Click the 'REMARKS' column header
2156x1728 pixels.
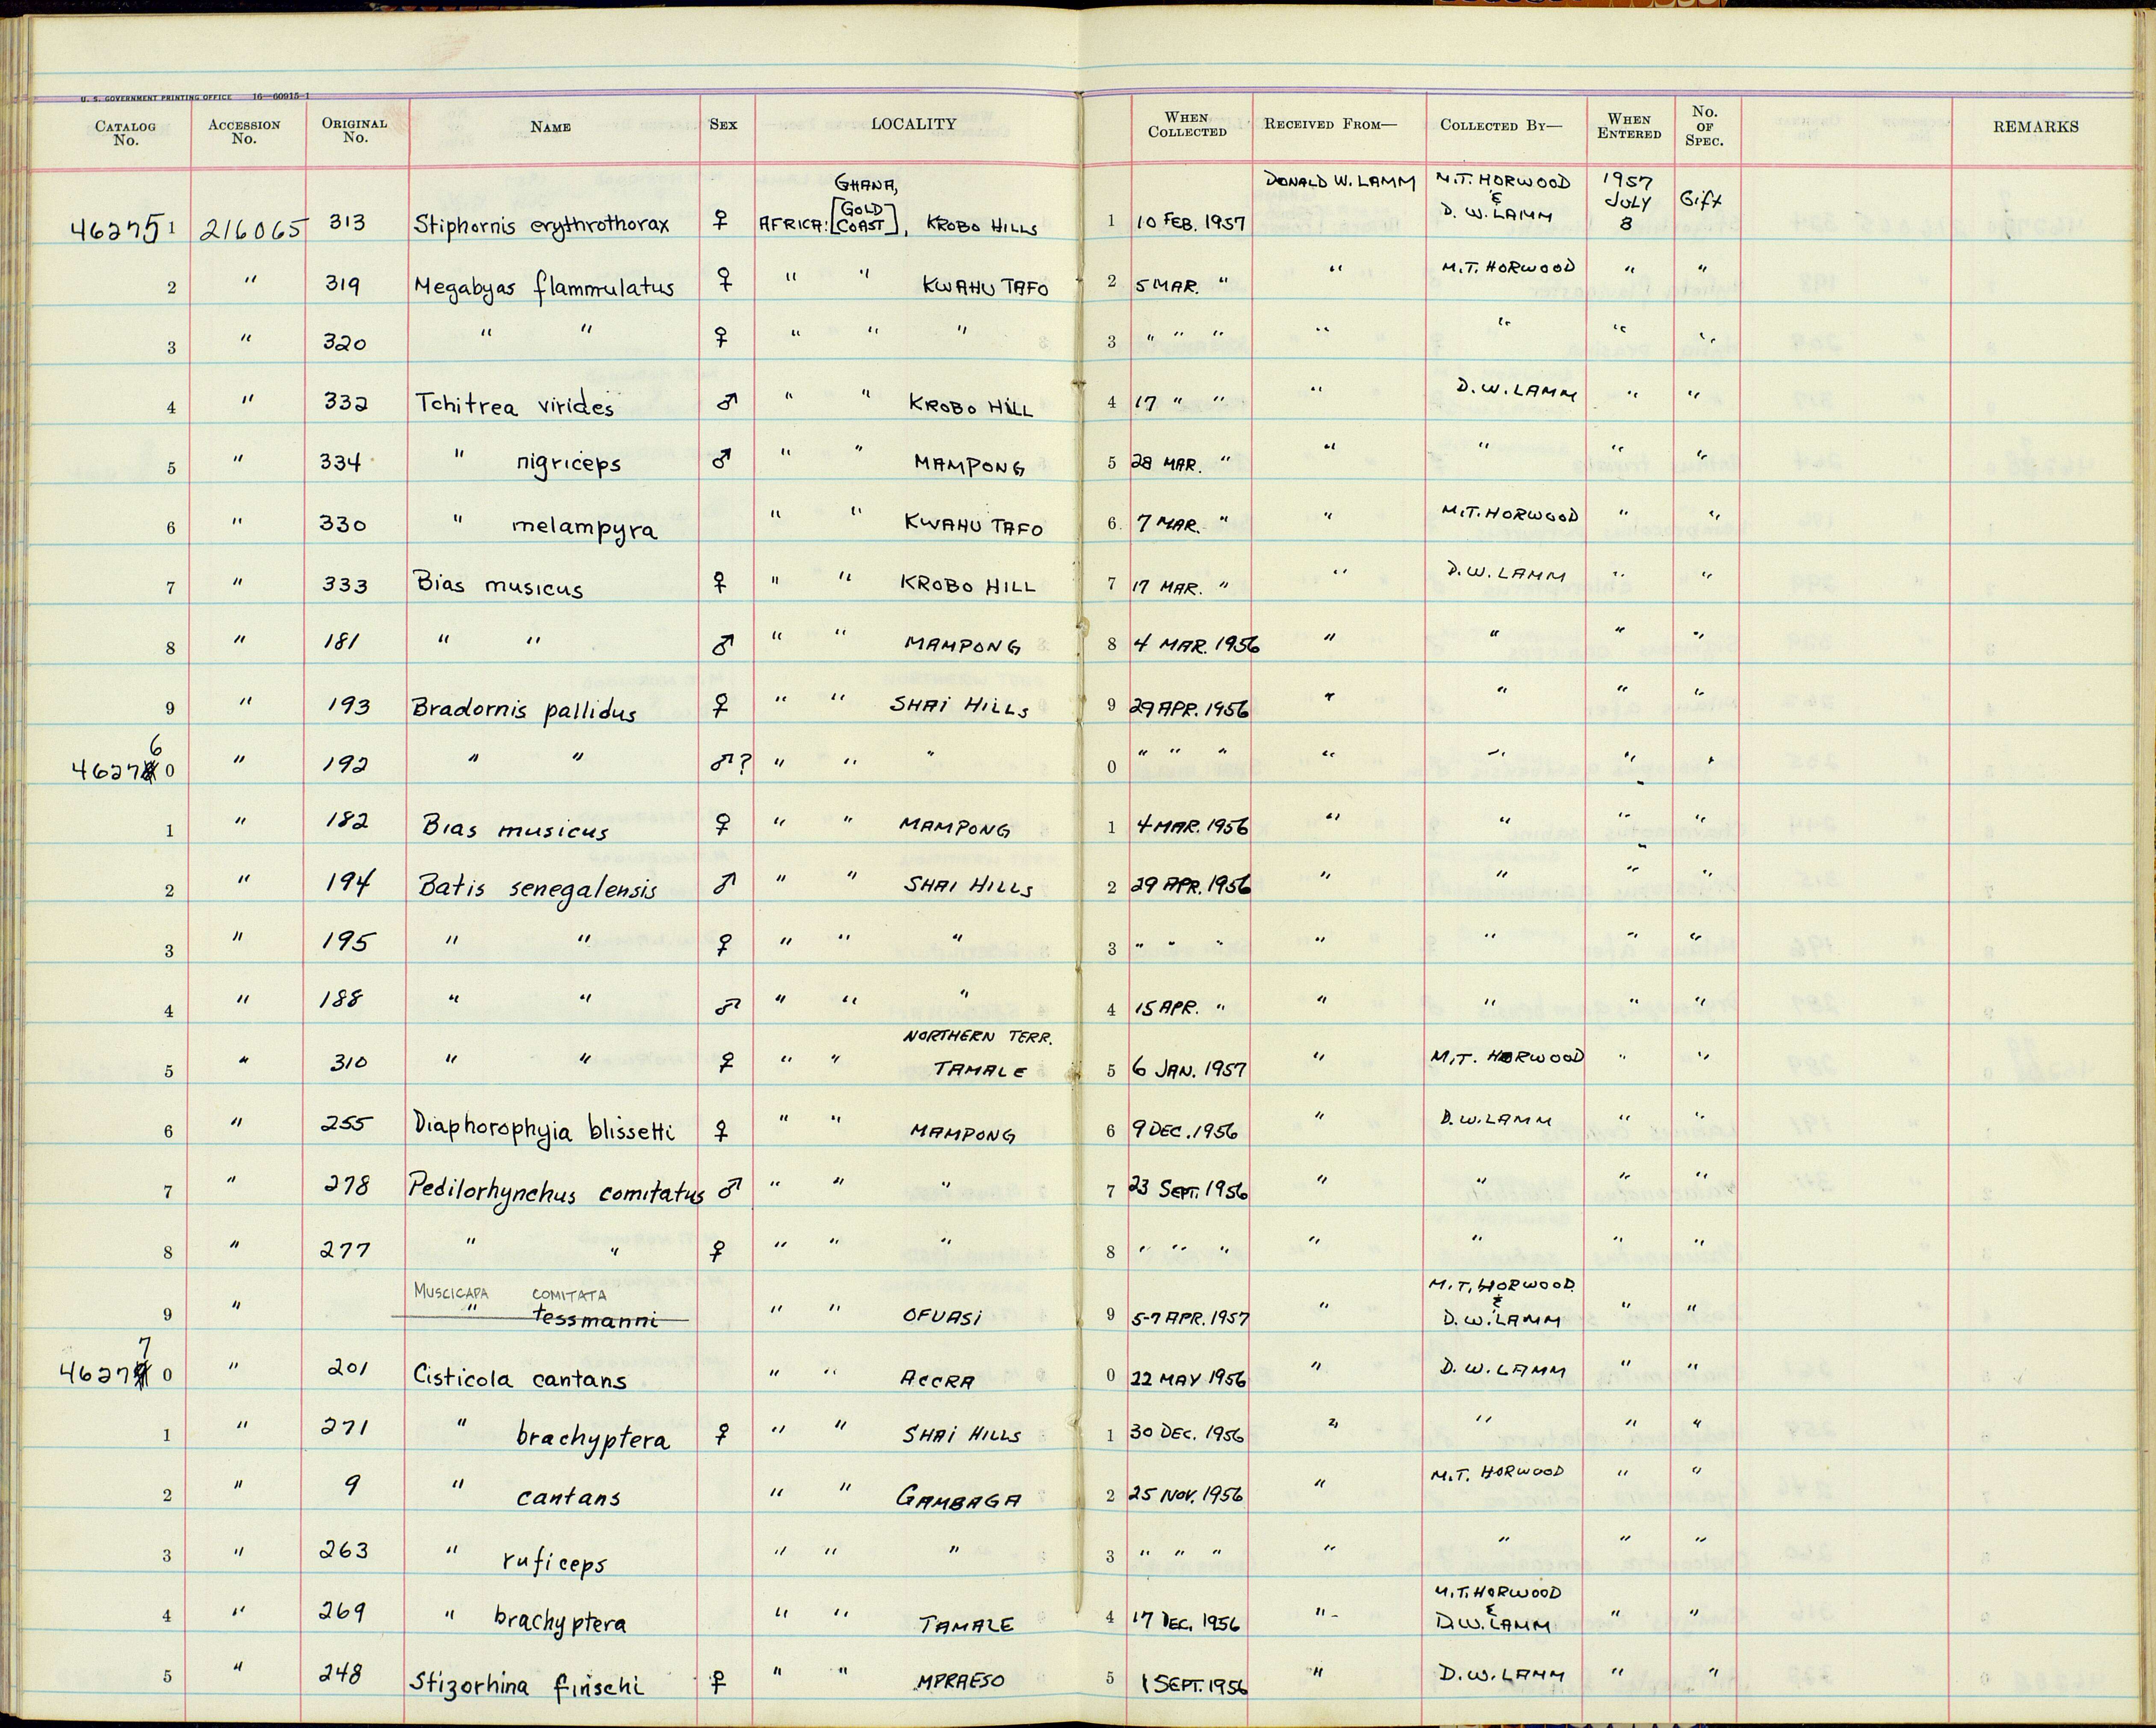pos(2035,127)
